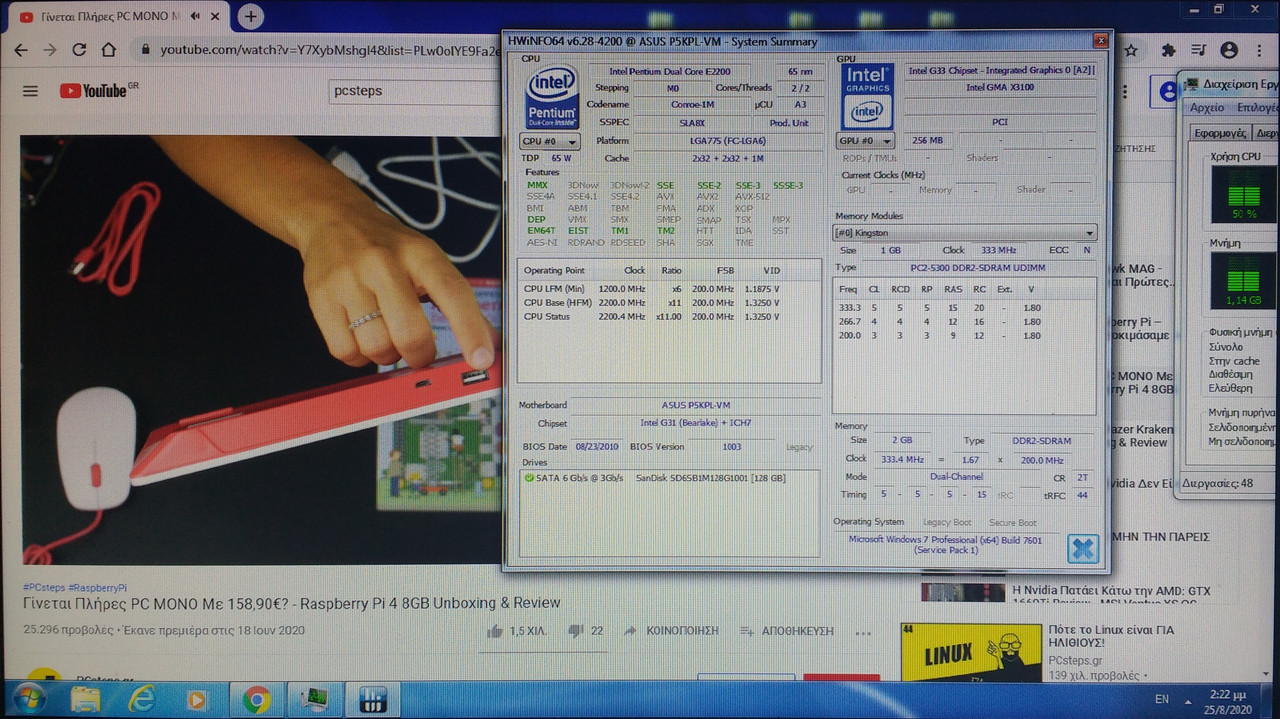
Task: Click the EN language indicator
Action: 1161,699
